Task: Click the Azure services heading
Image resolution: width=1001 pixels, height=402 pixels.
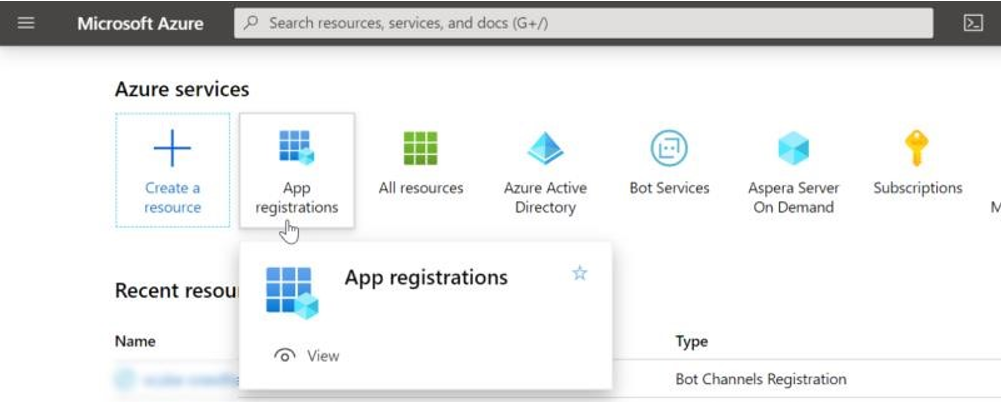Action: pyautogui.click(x=182, y=89)
